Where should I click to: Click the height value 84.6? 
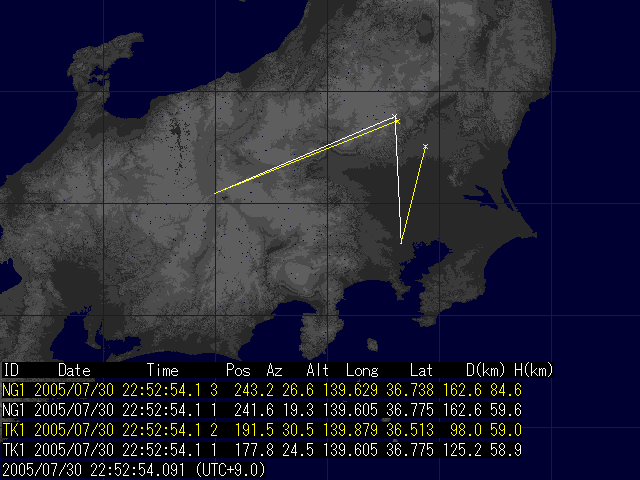point(536,387)
